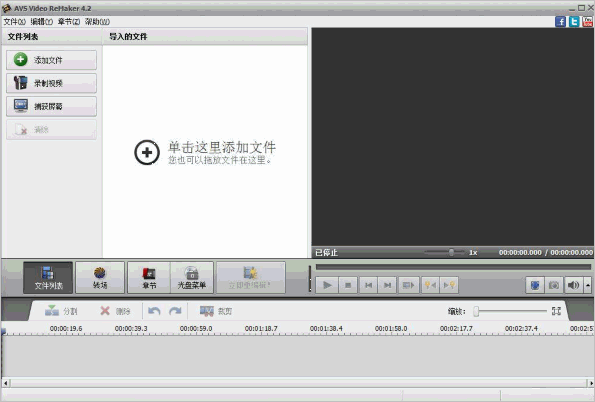This screenshot has height=402, width=595.
Task: Undo with the left curved arrow
Action: tap(154, 311)
